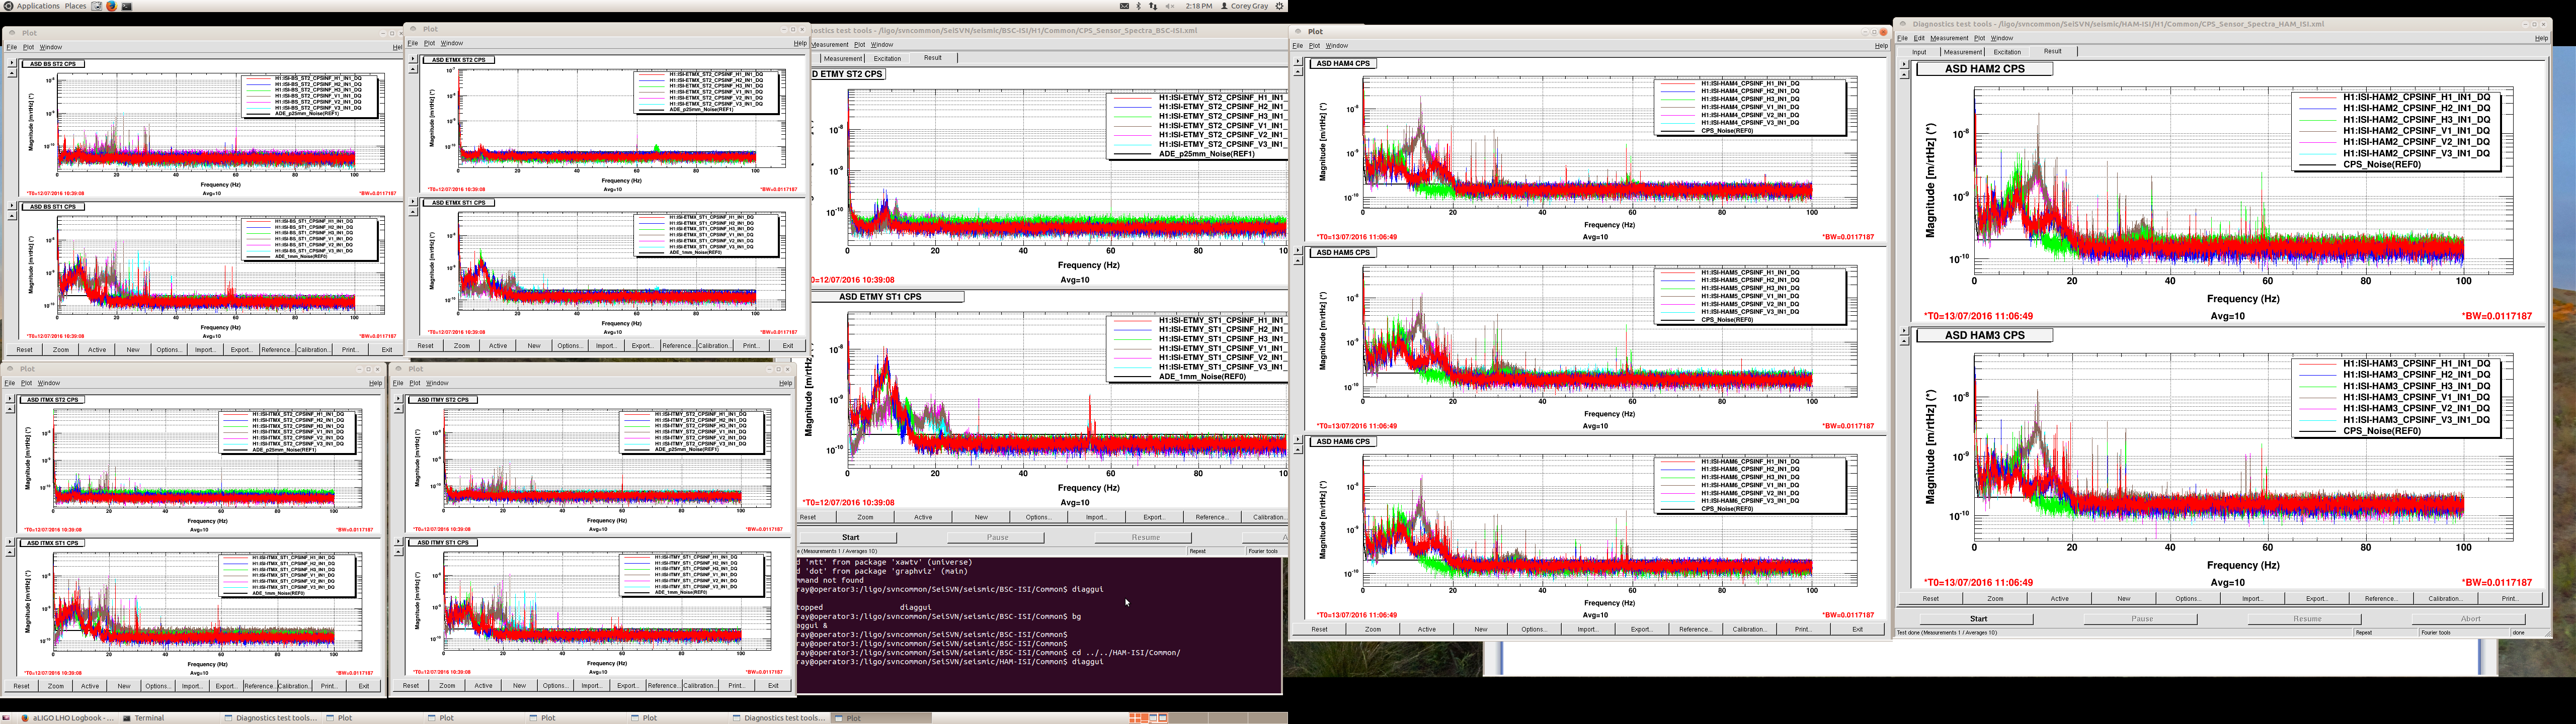Click Export... in HAM4 Plot window
This screenshot has height=724, width=2576.
point(1641,629)
